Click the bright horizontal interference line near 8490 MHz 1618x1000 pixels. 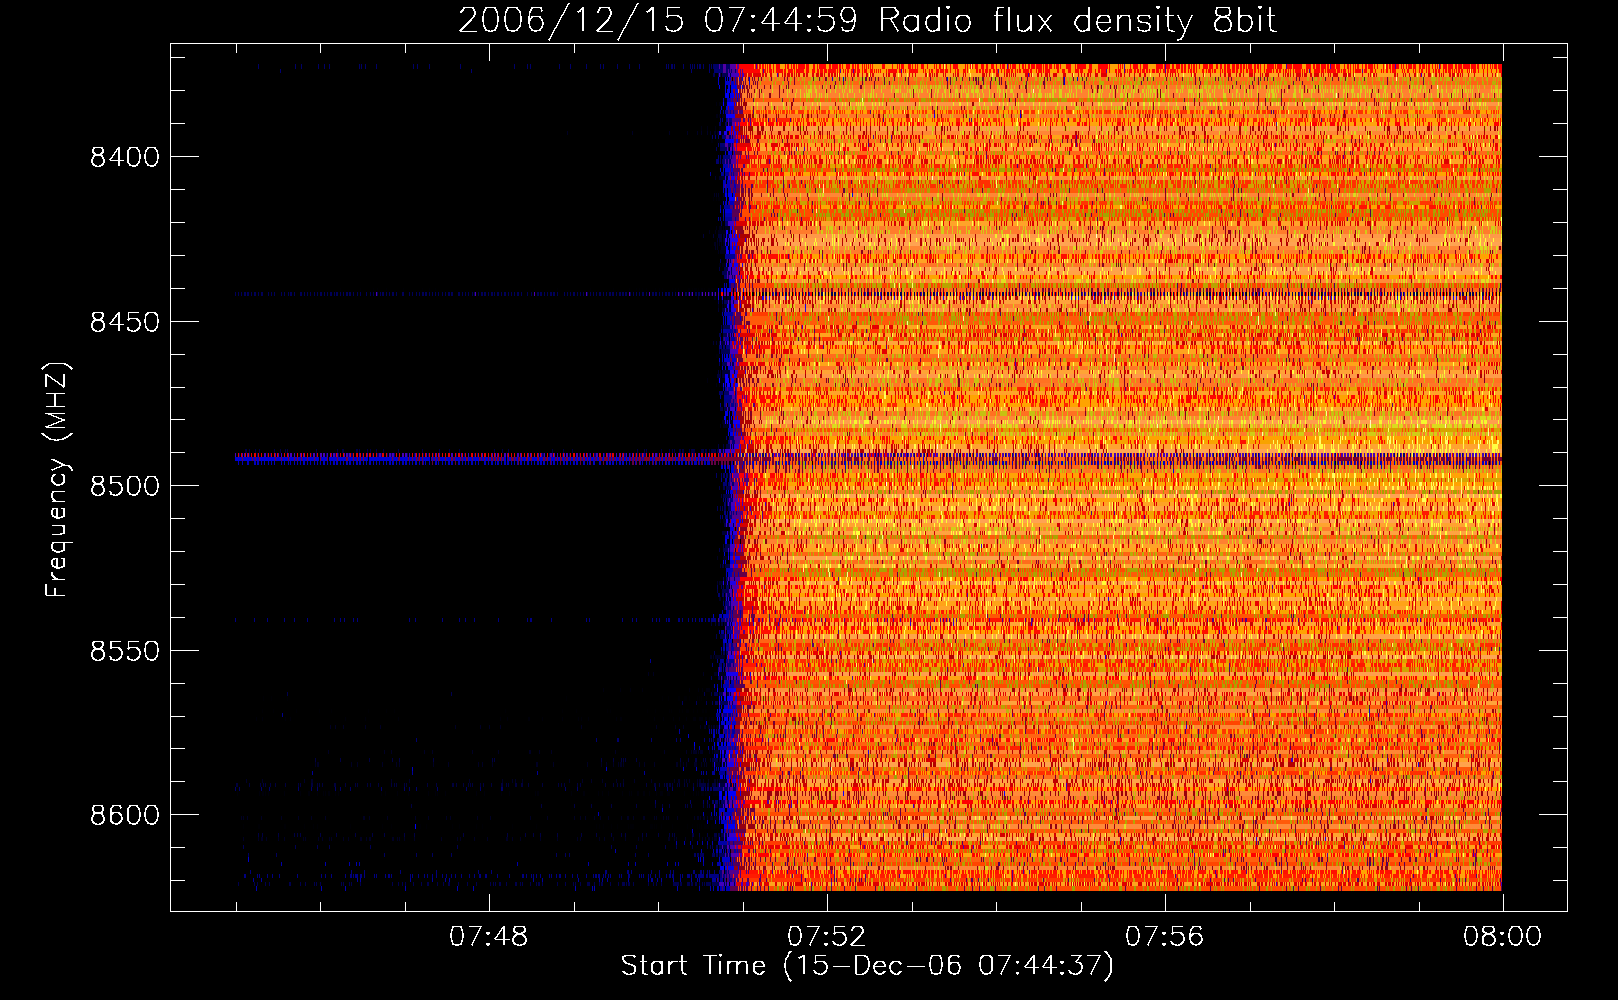tap(868, 459)
